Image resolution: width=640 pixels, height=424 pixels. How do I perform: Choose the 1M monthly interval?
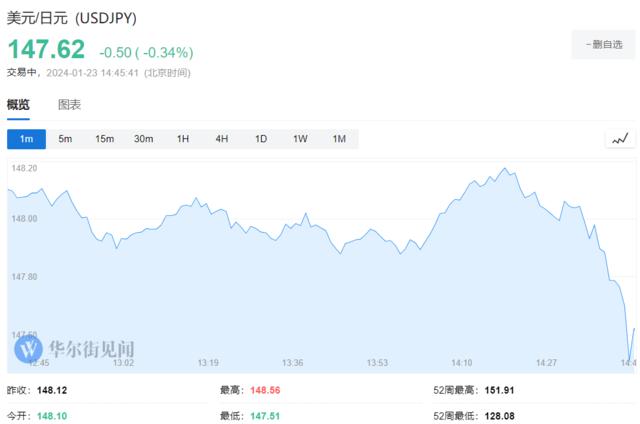[x=339, y=139]
